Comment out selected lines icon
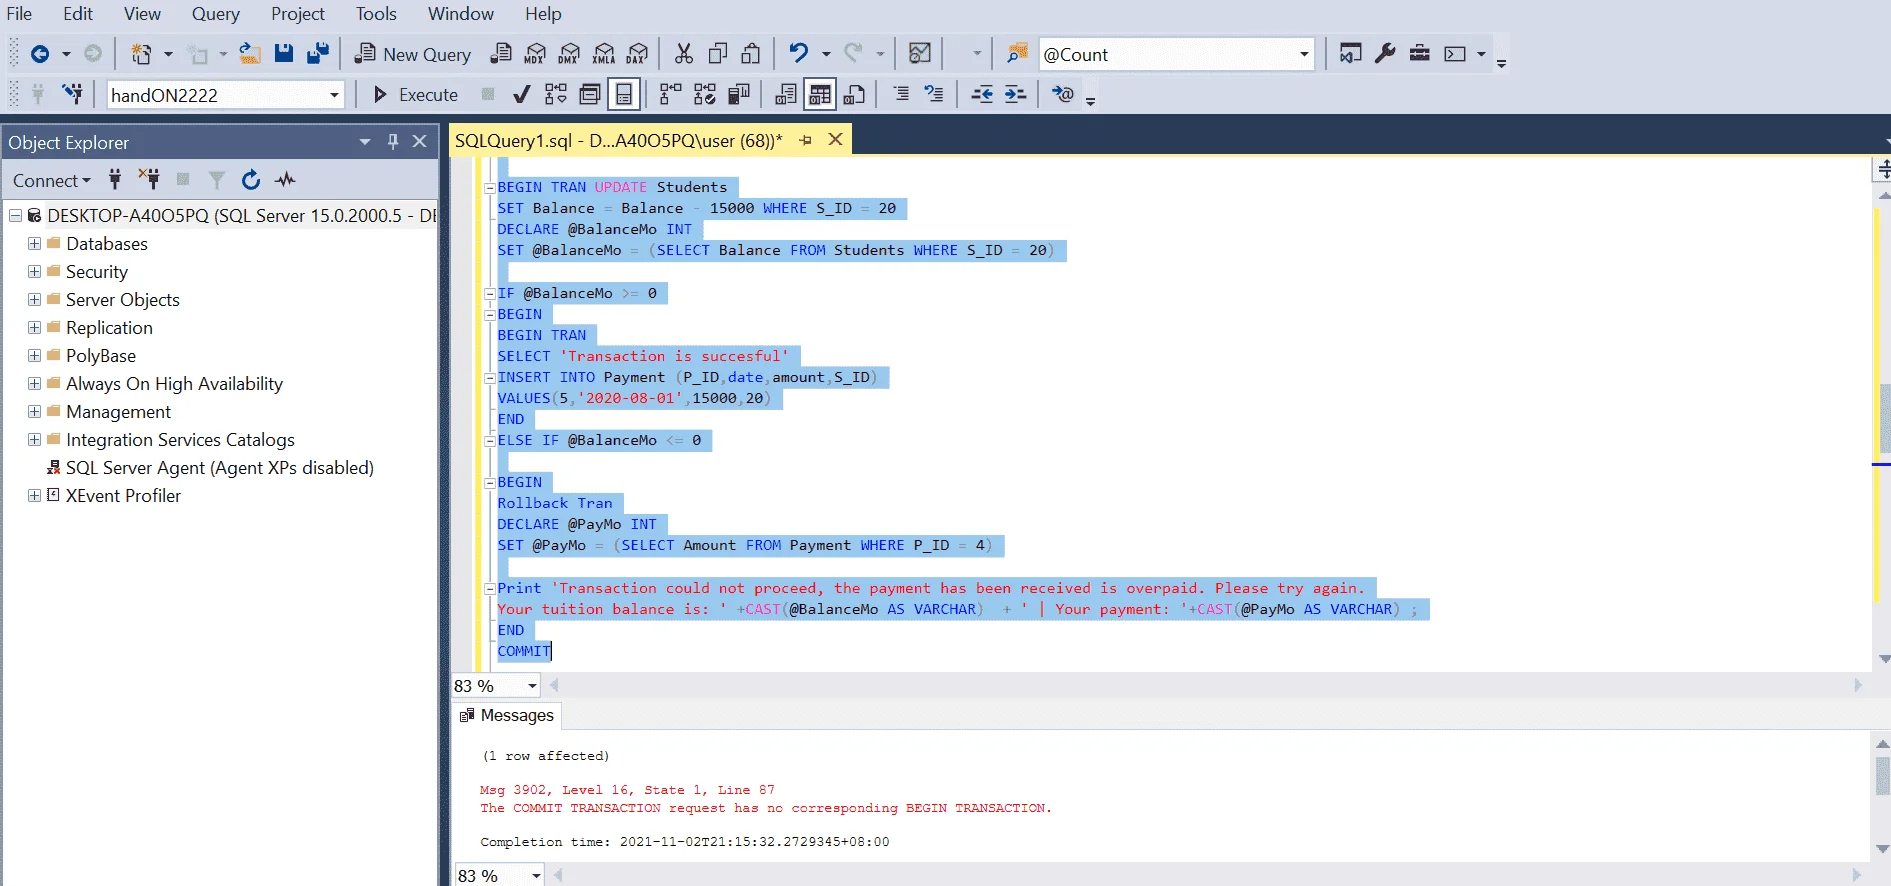Viewport: 1891px width, 886px height. click(x=901, y=95)
